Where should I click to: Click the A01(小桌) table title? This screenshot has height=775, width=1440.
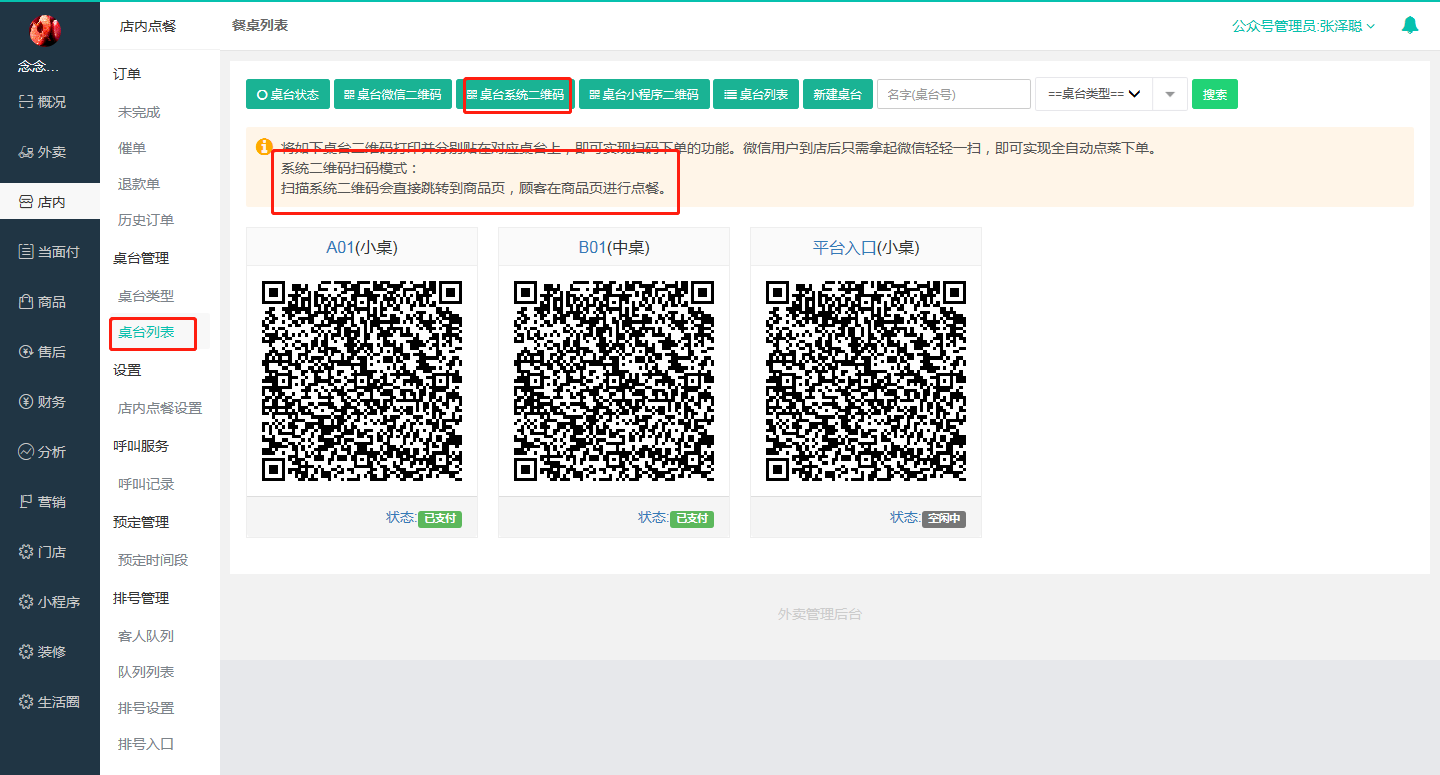(x=362, y=247)
